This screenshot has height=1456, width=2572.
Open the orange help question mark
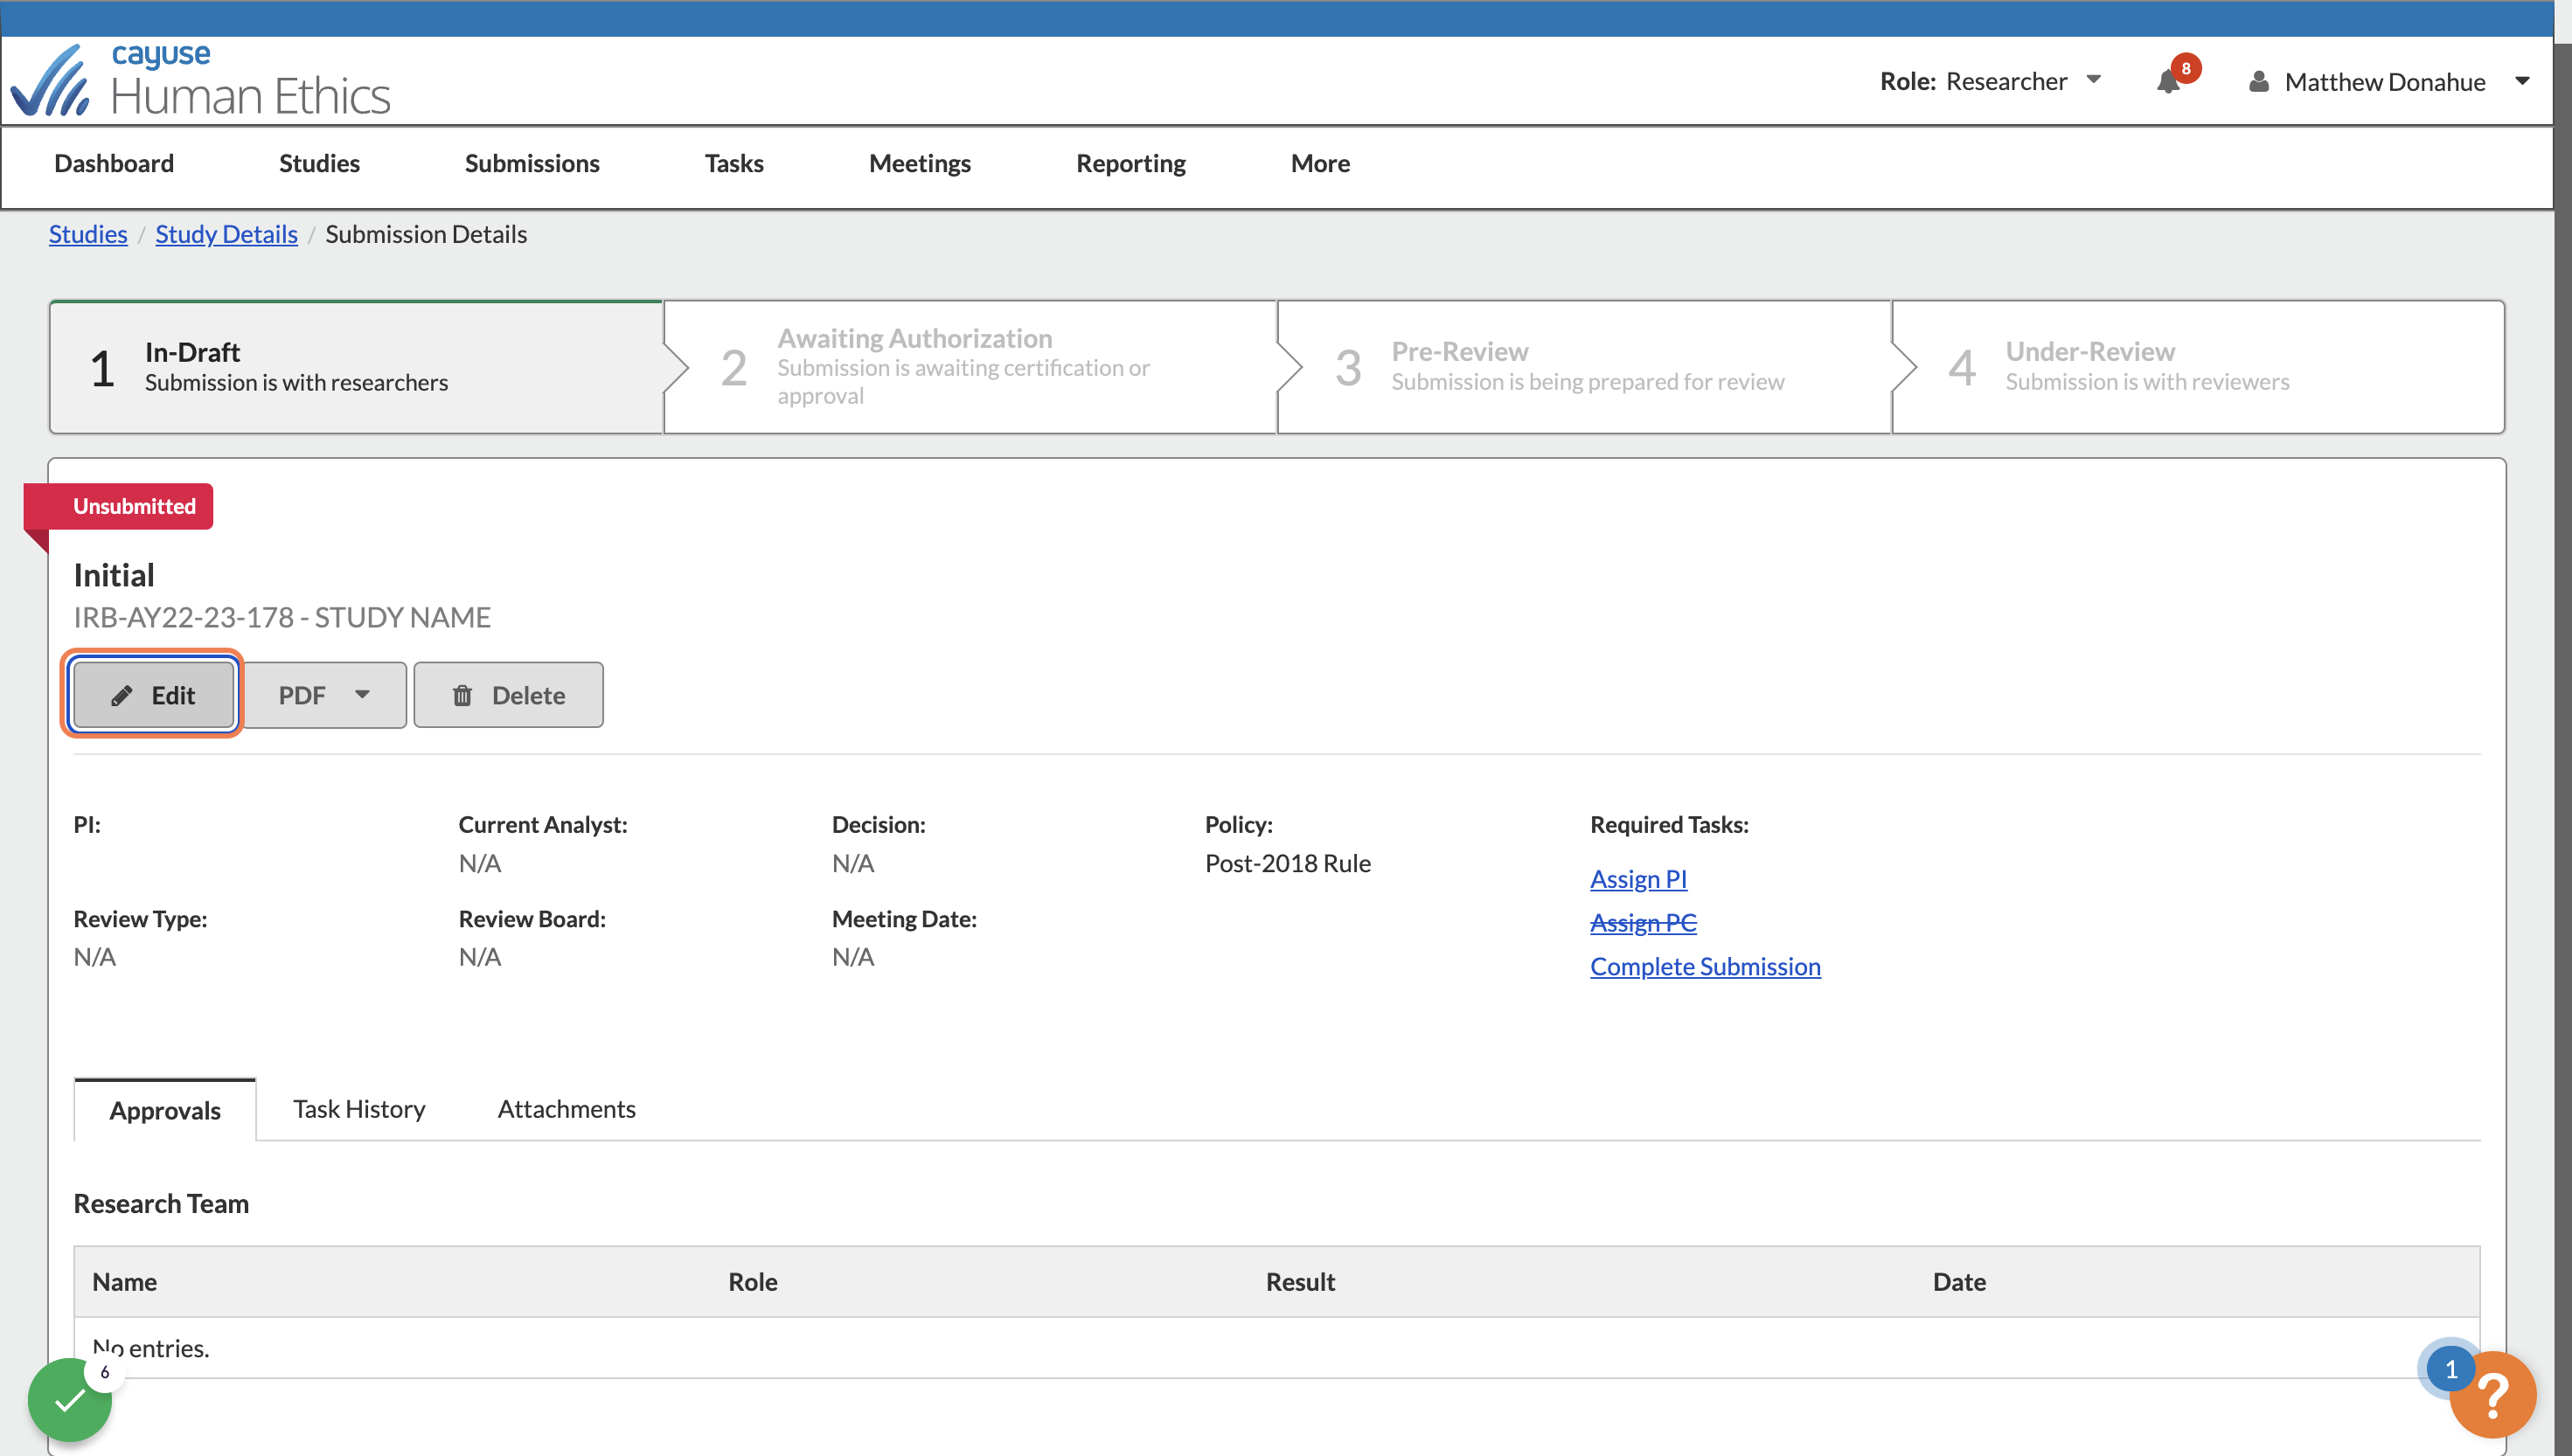2493,1395
